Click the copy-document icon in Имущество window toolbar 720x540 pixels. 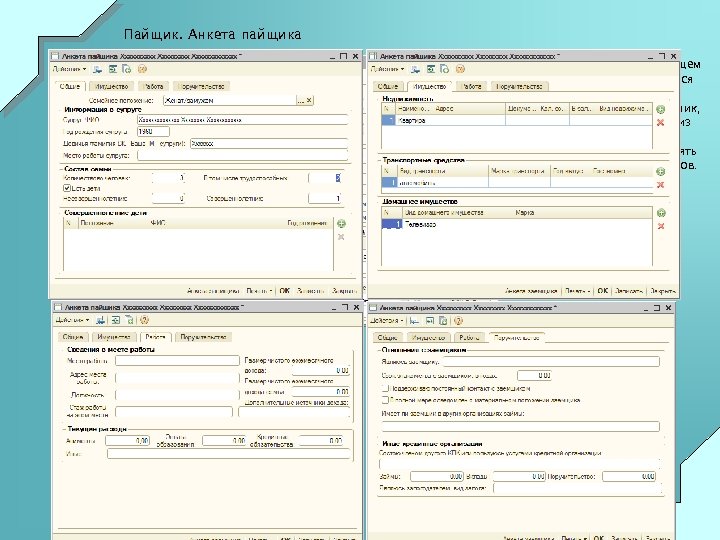444,69
